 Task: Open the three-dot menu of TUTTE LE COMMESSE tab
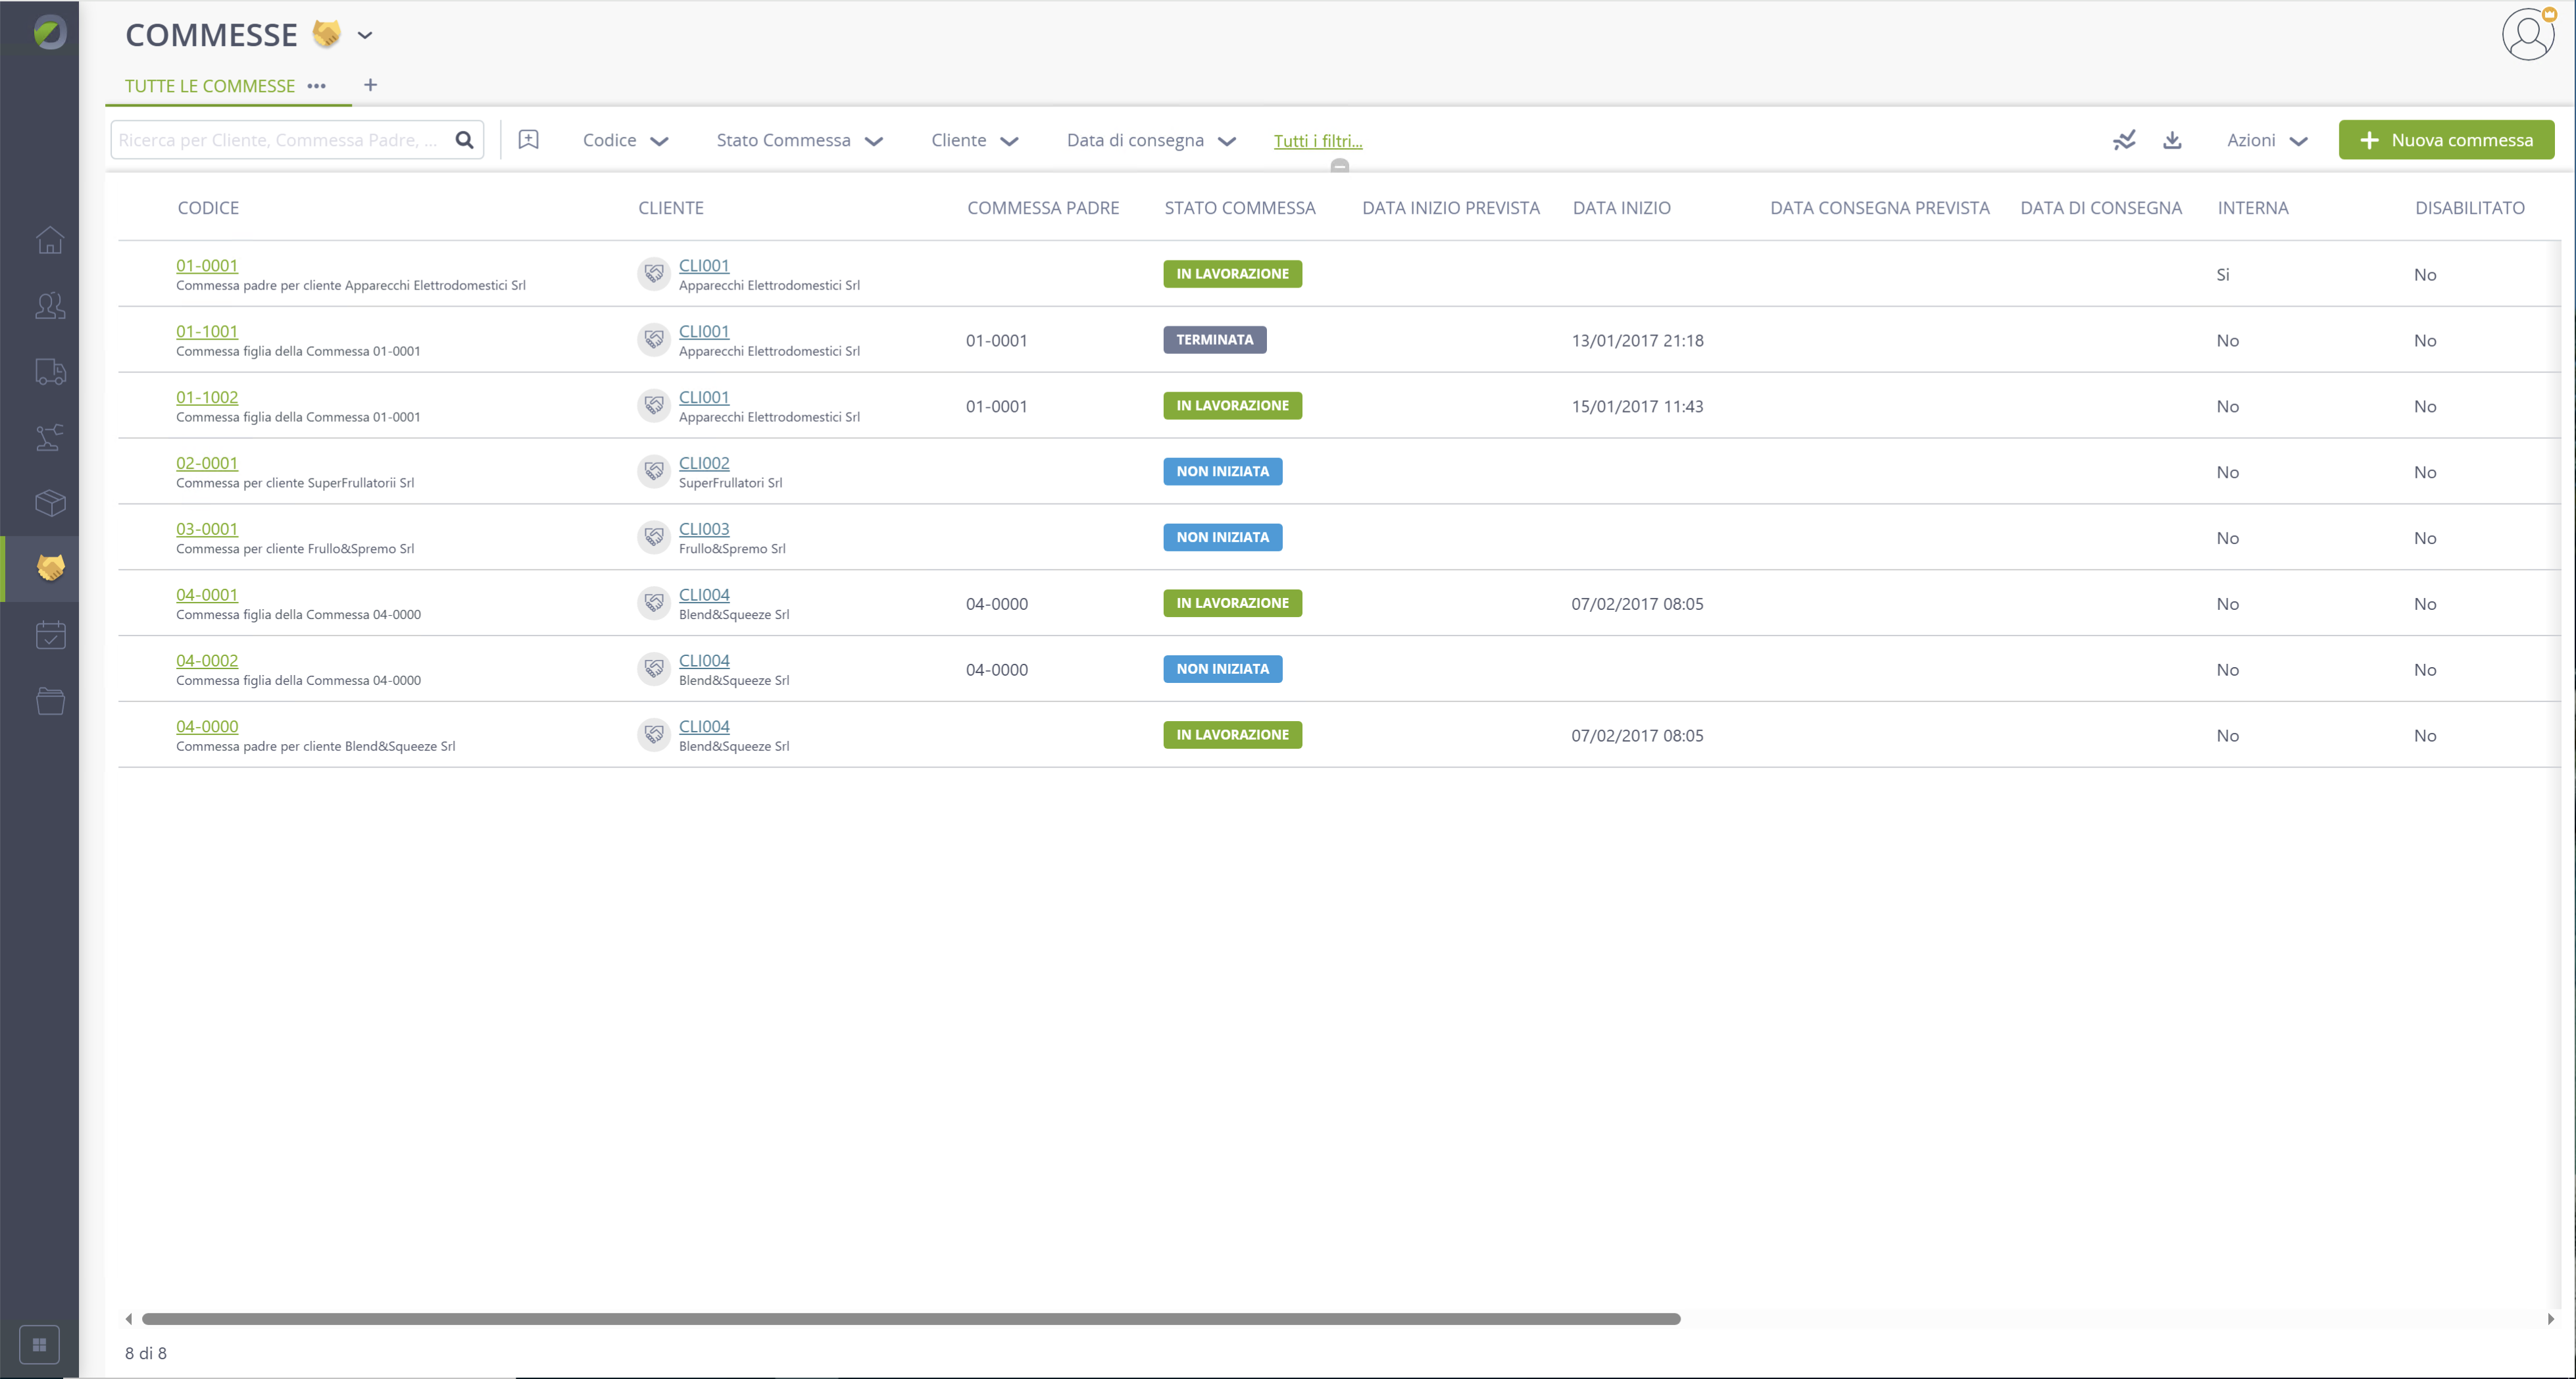(316, 86)
